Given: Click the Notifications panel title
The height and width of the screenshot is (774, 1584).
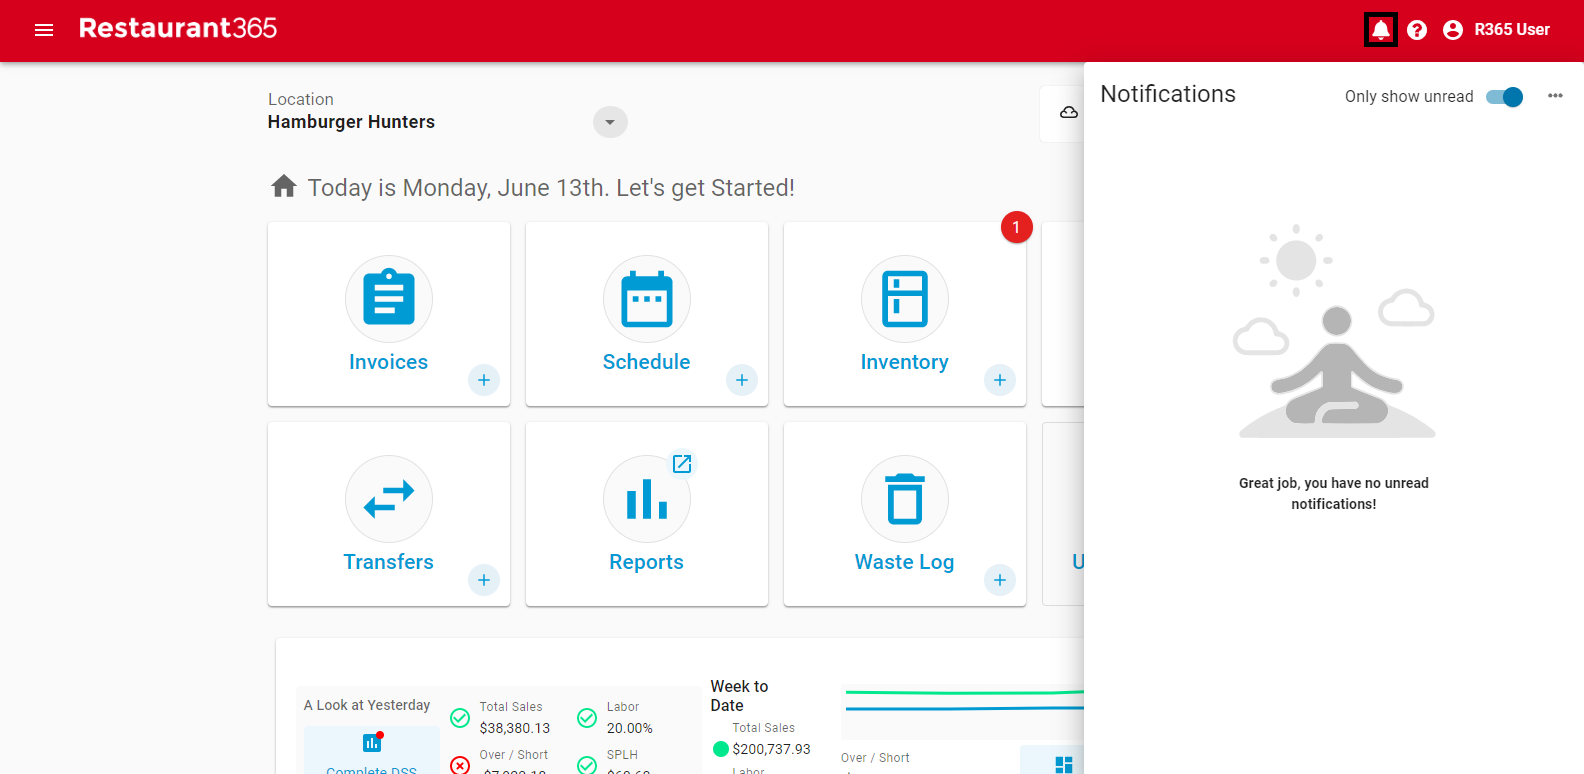Looking at the screenshot, I should [1168, 94].
